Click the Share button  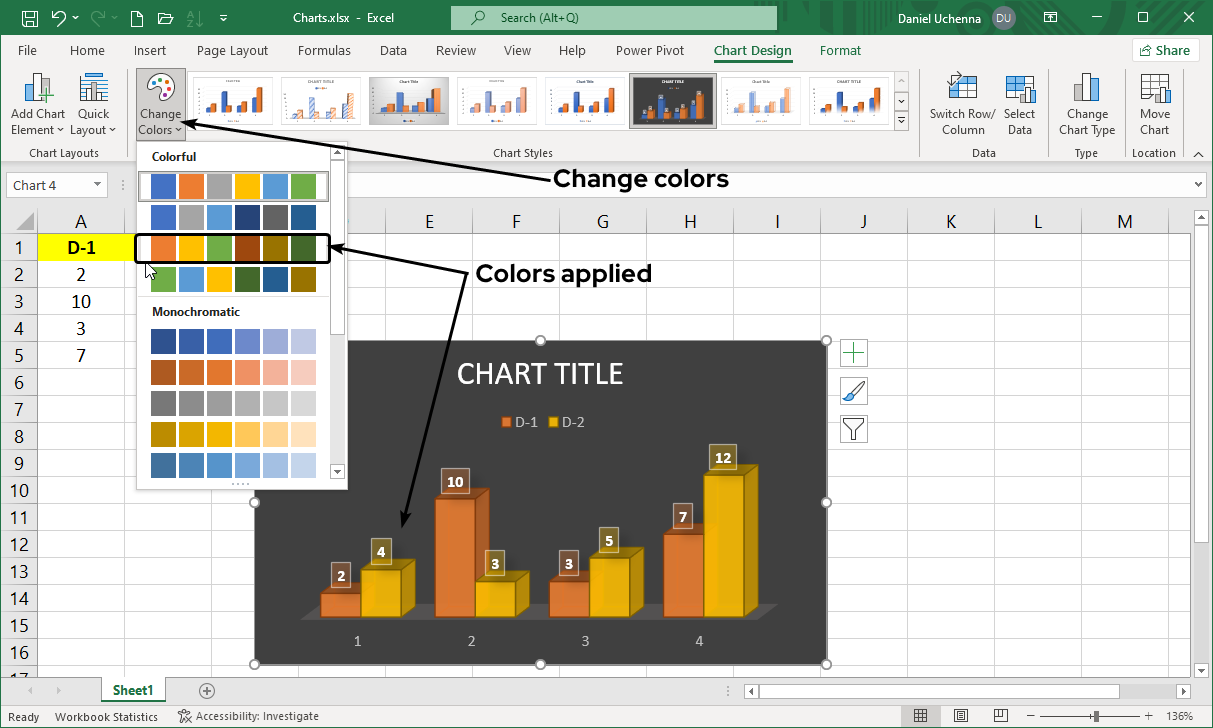[1165, 50]
